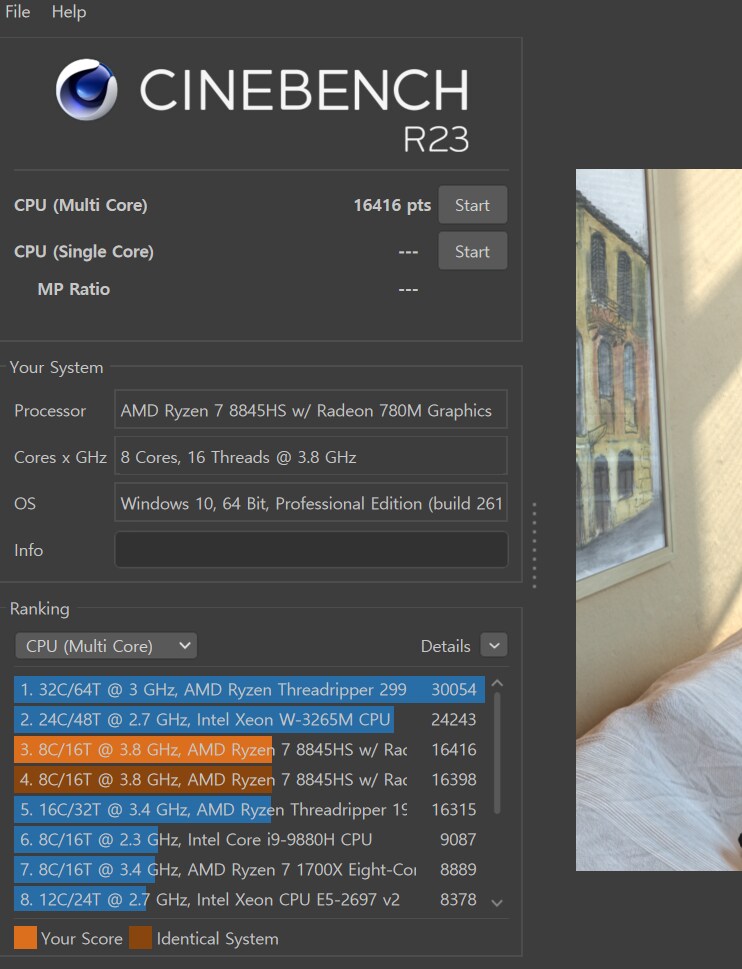The image size is (742, 969).
Task: Click the 16416 pts multi core score
Action: point(392,205)
